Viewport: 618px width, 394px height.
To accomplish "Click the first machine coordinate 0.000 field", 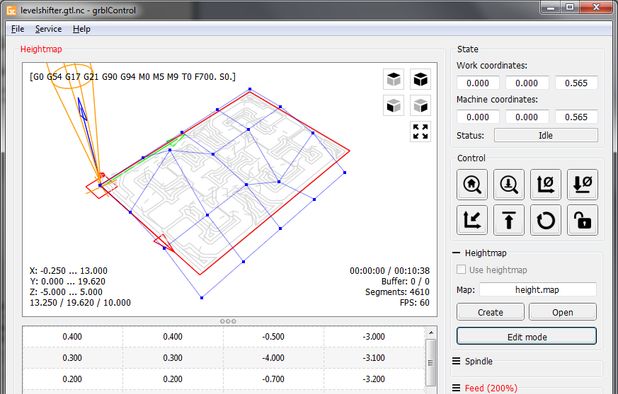I will click(x=478, y=117).
